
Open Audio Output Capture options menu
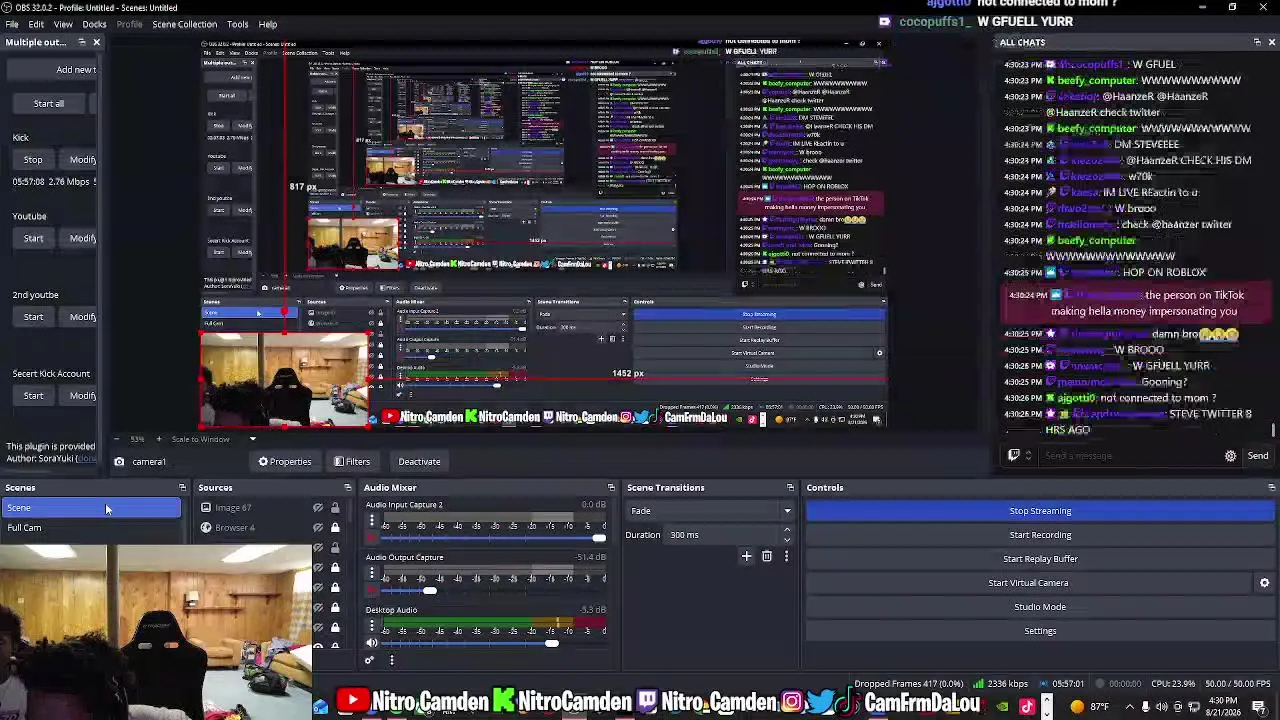tap(372, 574)
